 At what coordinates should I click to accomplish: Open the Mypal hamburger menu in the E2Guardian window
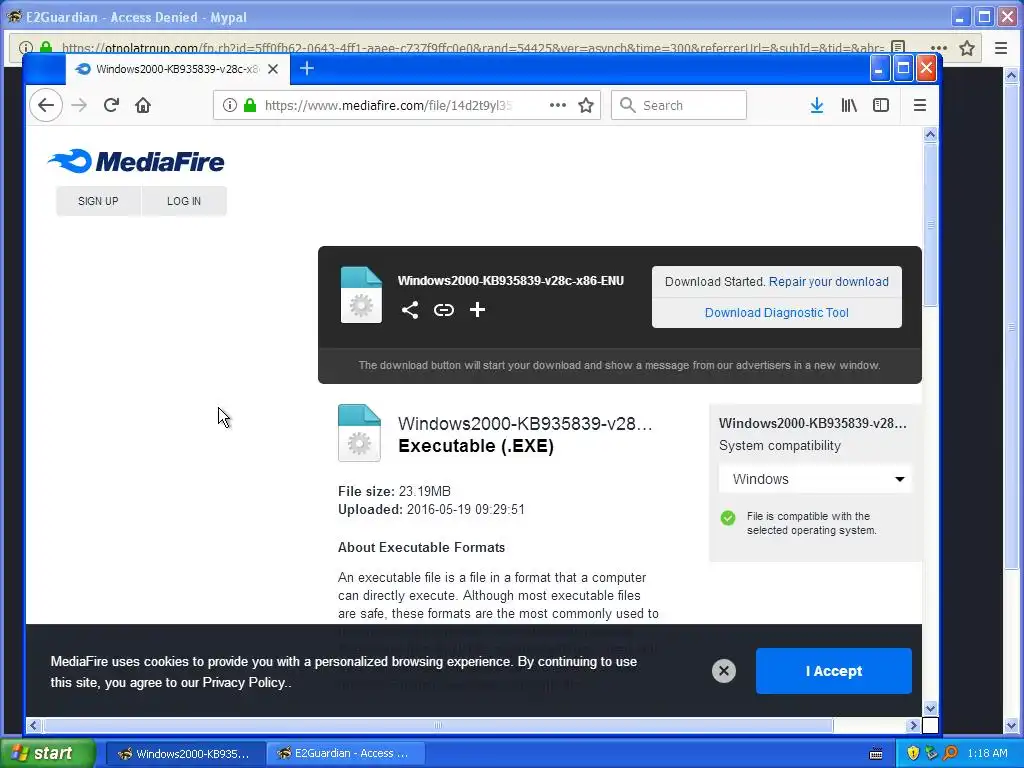click(1000, 48)
